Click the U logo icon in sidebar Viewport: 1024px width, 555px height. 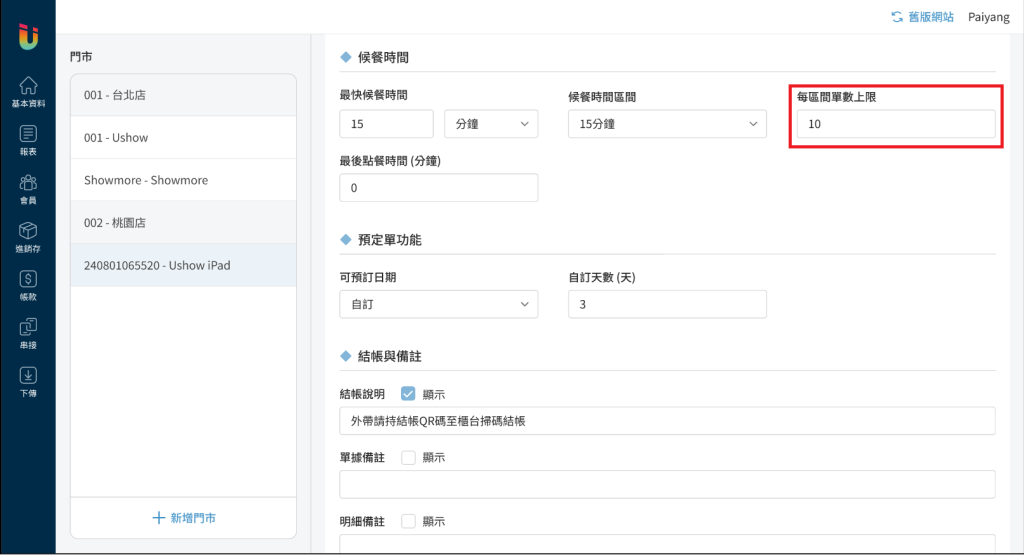pos(28,35)
